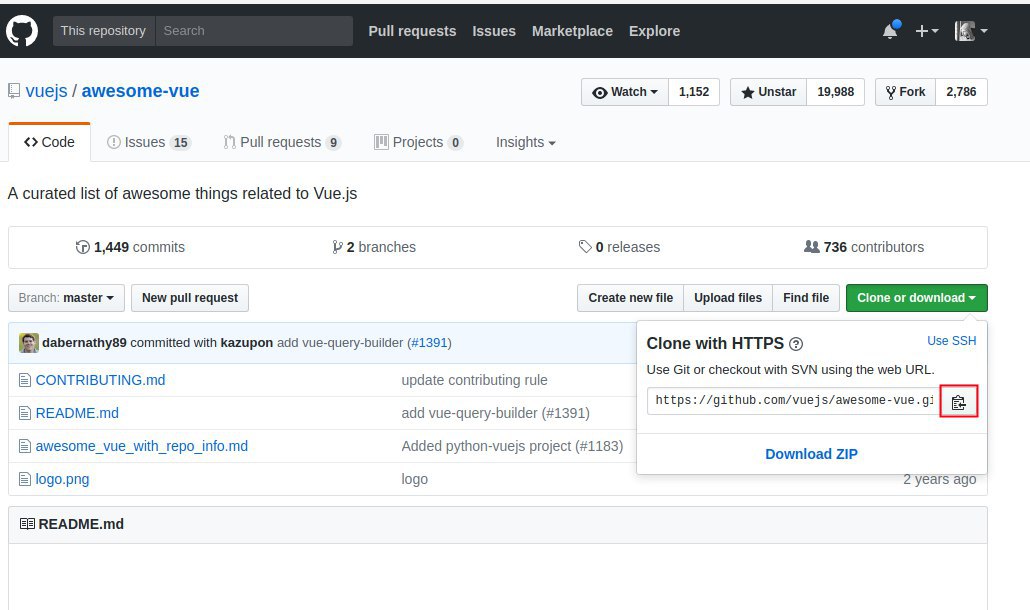Copy clone URL to clipboard

pyautogui.click(x=959, y=402)
